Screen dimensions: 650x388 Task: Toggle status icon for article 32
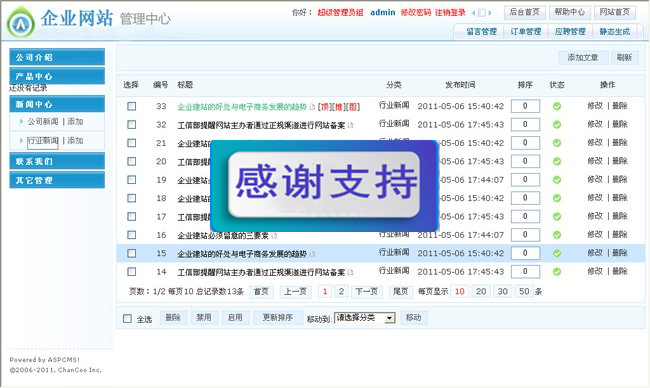click(x=557, y=124)
